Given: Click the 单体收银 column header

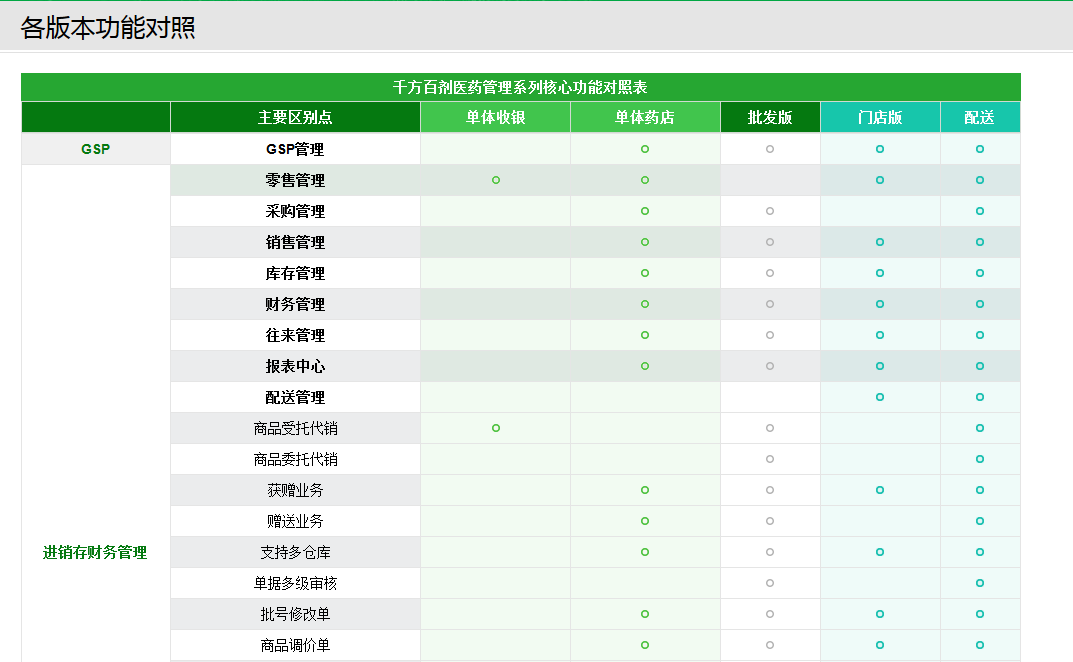Looking at the screenshot, I should (x=496, y=117).
